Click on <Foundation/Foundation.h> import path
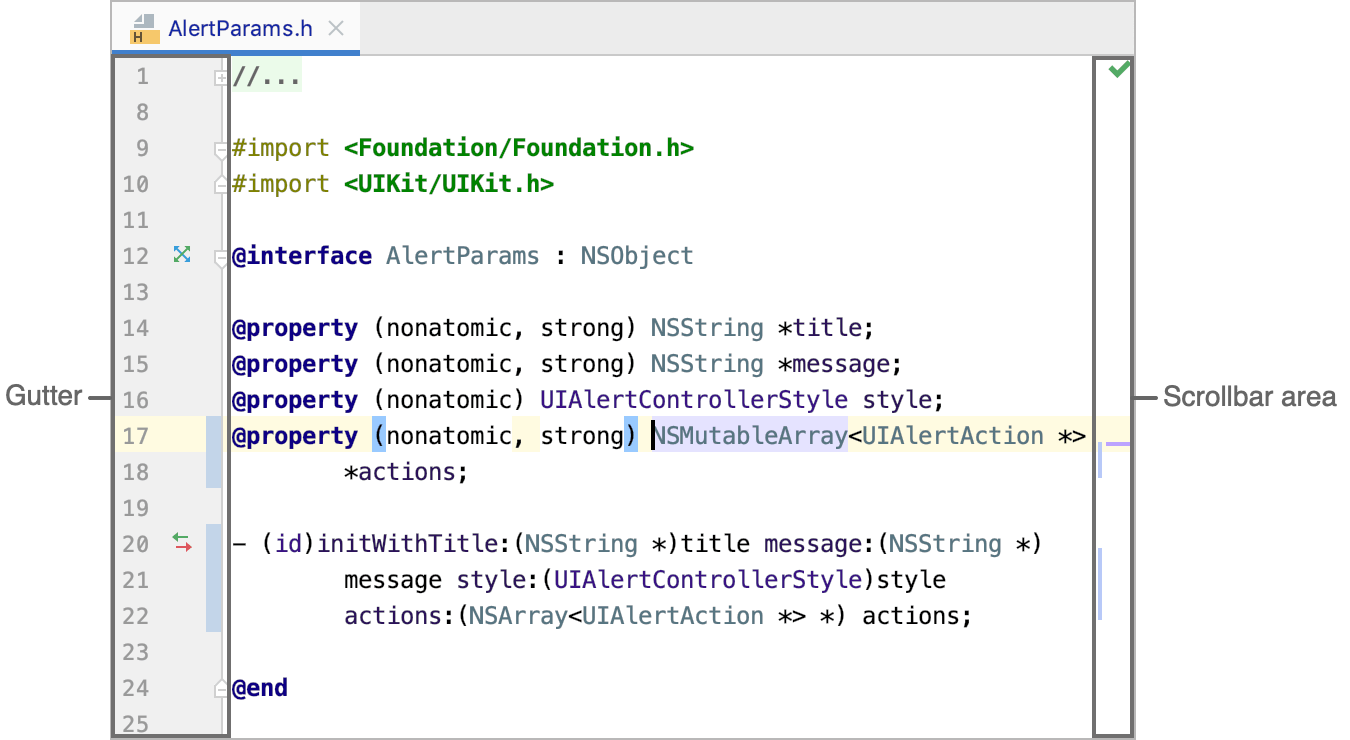Image resolution: width=1350 pixels, height=740 pixels. pyautogui.click(x=519, y=148)
